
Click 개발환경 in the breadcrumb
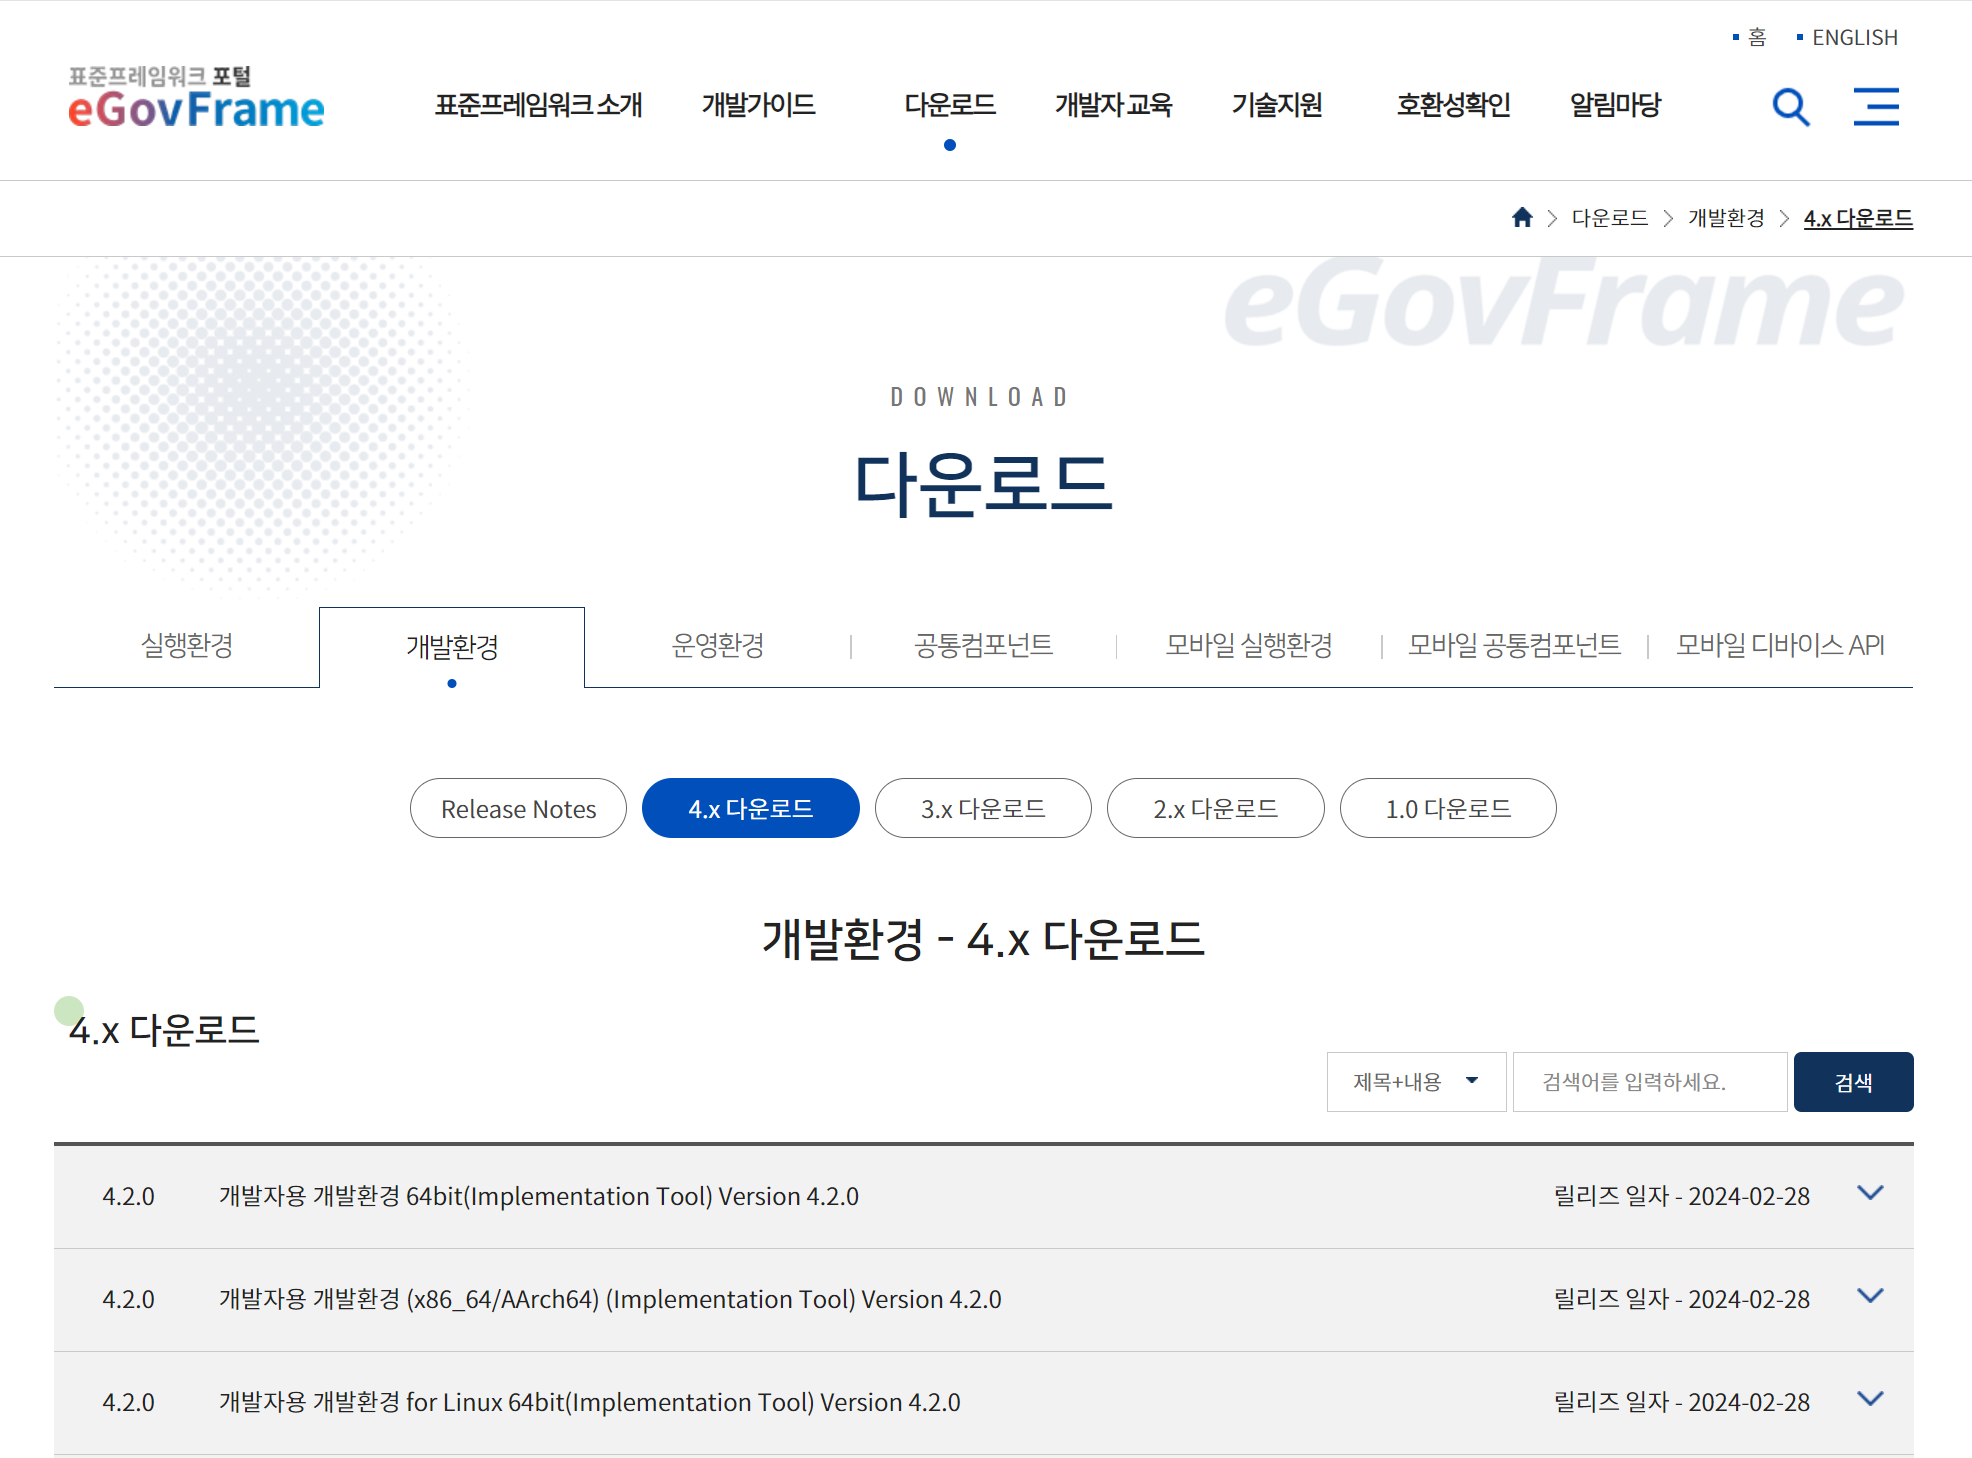click(x=1727, y=218)
